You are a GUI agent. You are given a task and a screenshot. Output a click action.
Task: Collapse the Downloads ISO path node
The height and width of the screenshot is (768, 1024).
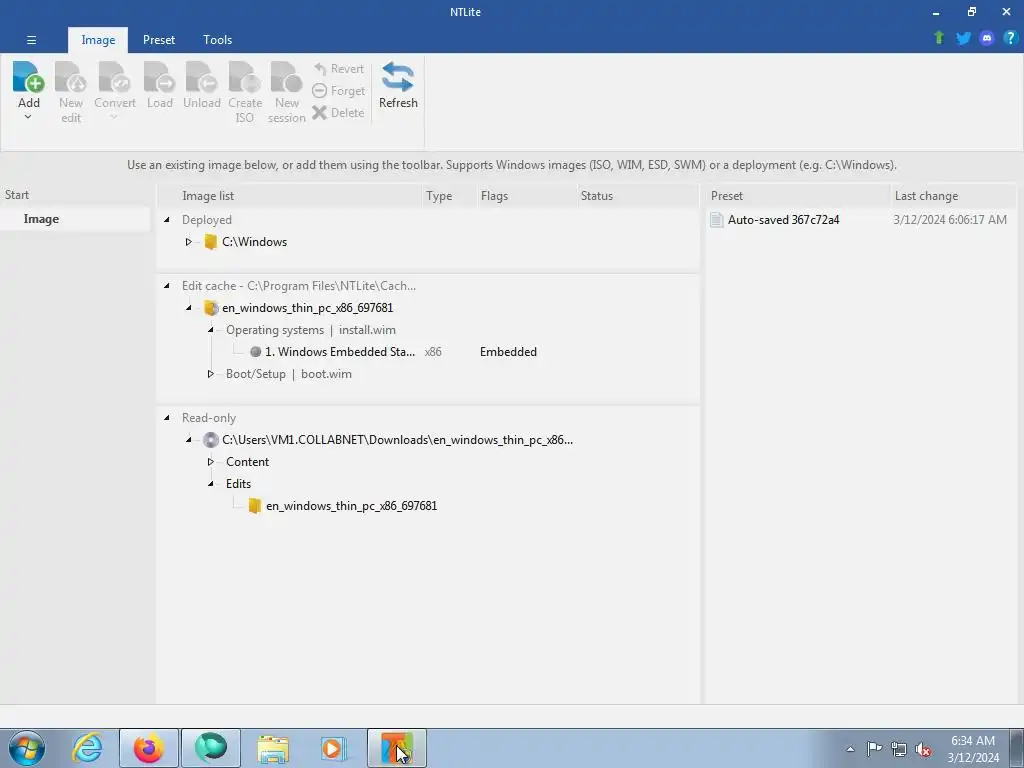[188, 440]
